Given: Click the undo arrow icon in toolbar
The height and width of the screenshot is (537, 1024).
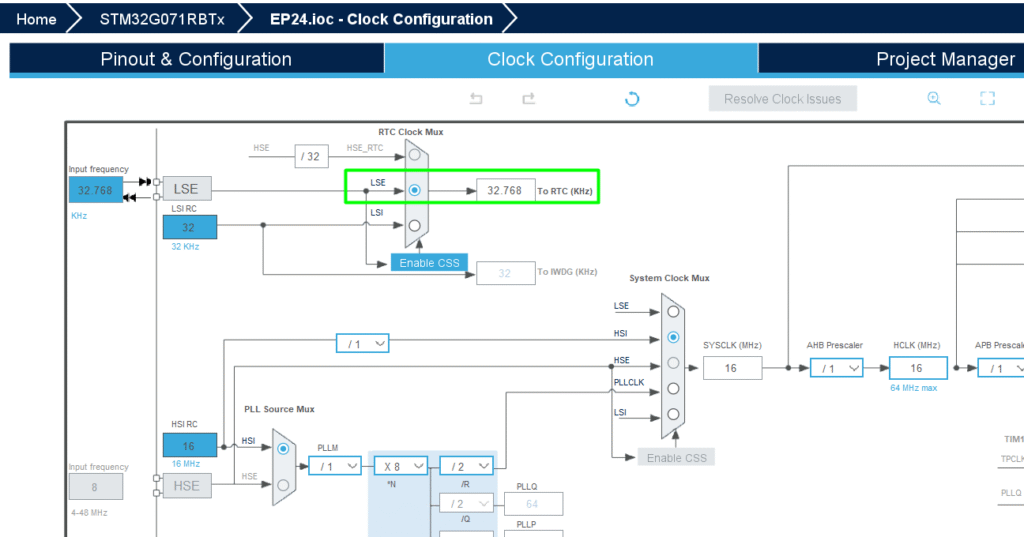Looking at the screenshot, I should coord(477,98).
